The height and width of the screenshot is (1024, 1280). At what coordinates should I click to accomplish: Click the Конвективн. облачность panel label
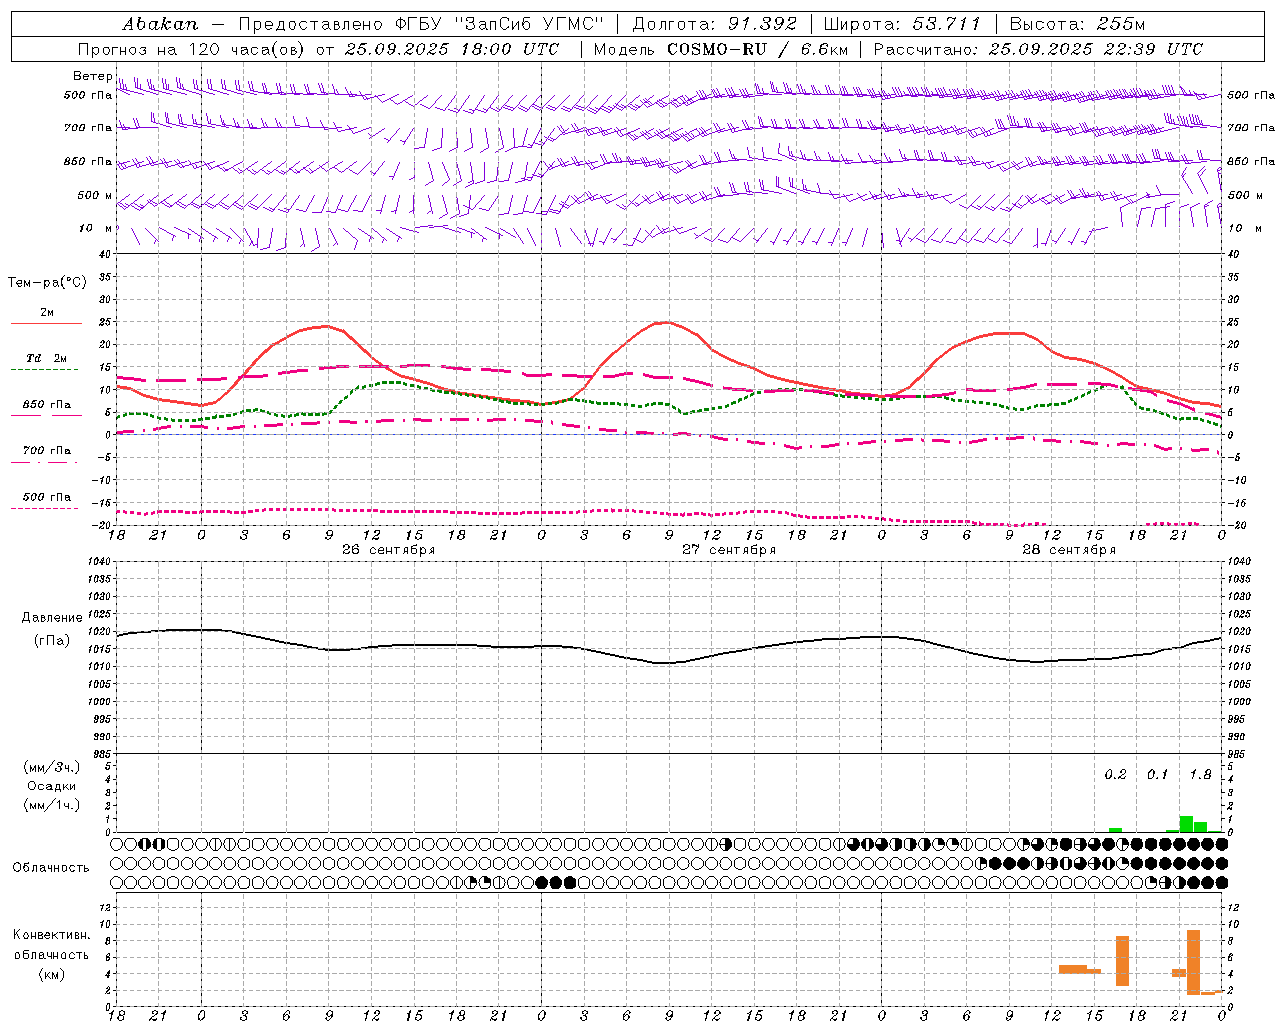click(51, 945)
